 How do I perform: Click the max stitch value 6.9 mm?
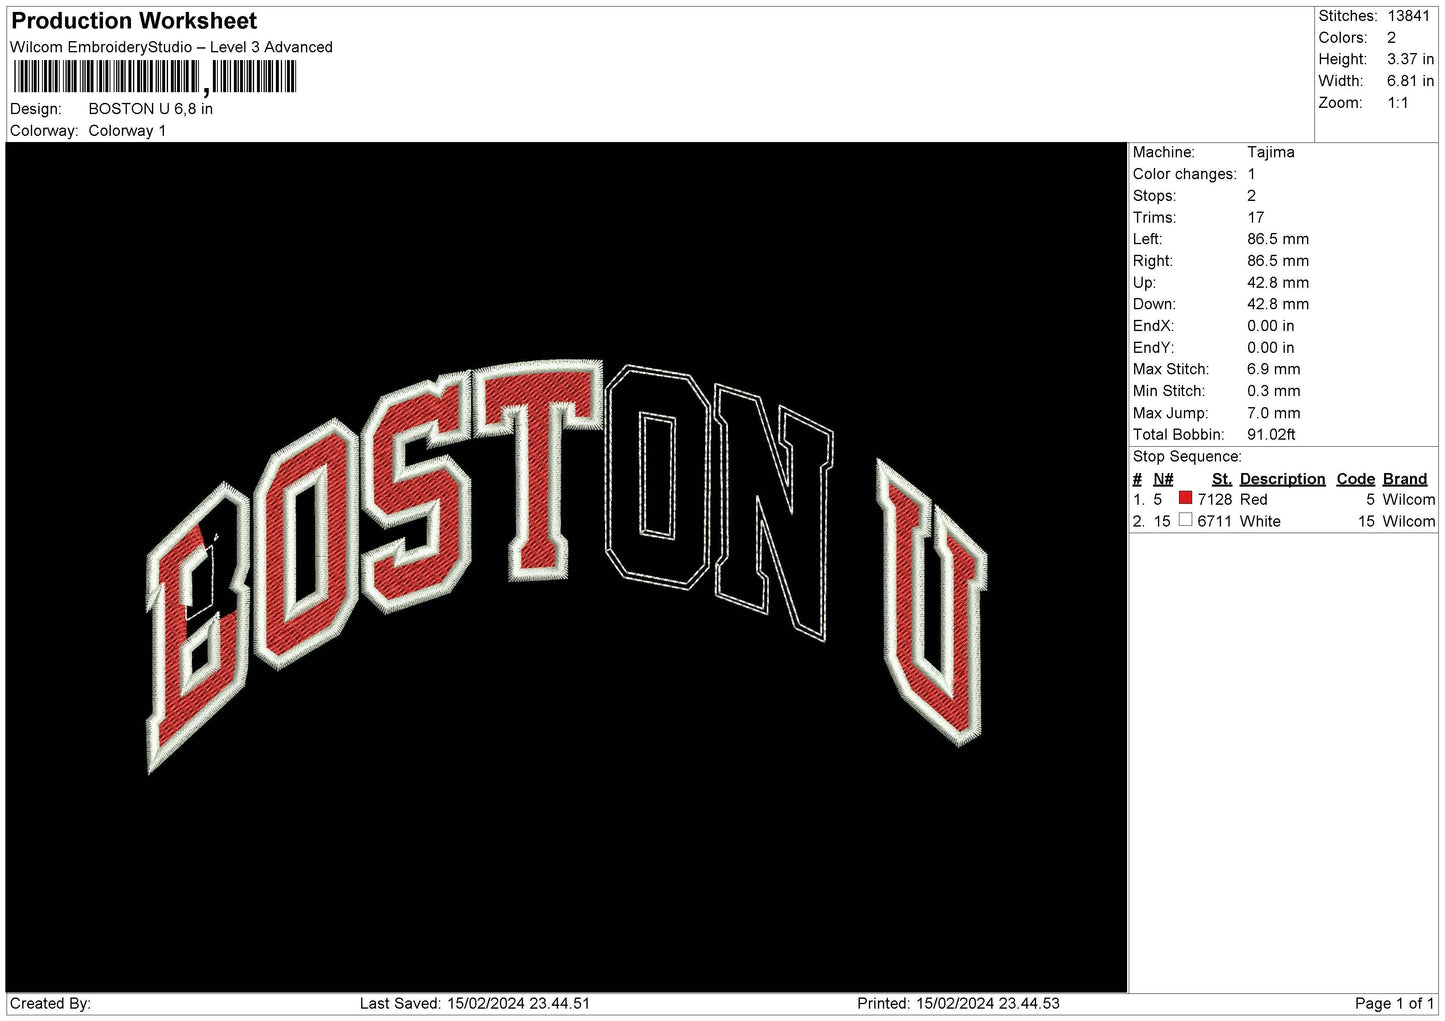click(x=1273, y=369)
